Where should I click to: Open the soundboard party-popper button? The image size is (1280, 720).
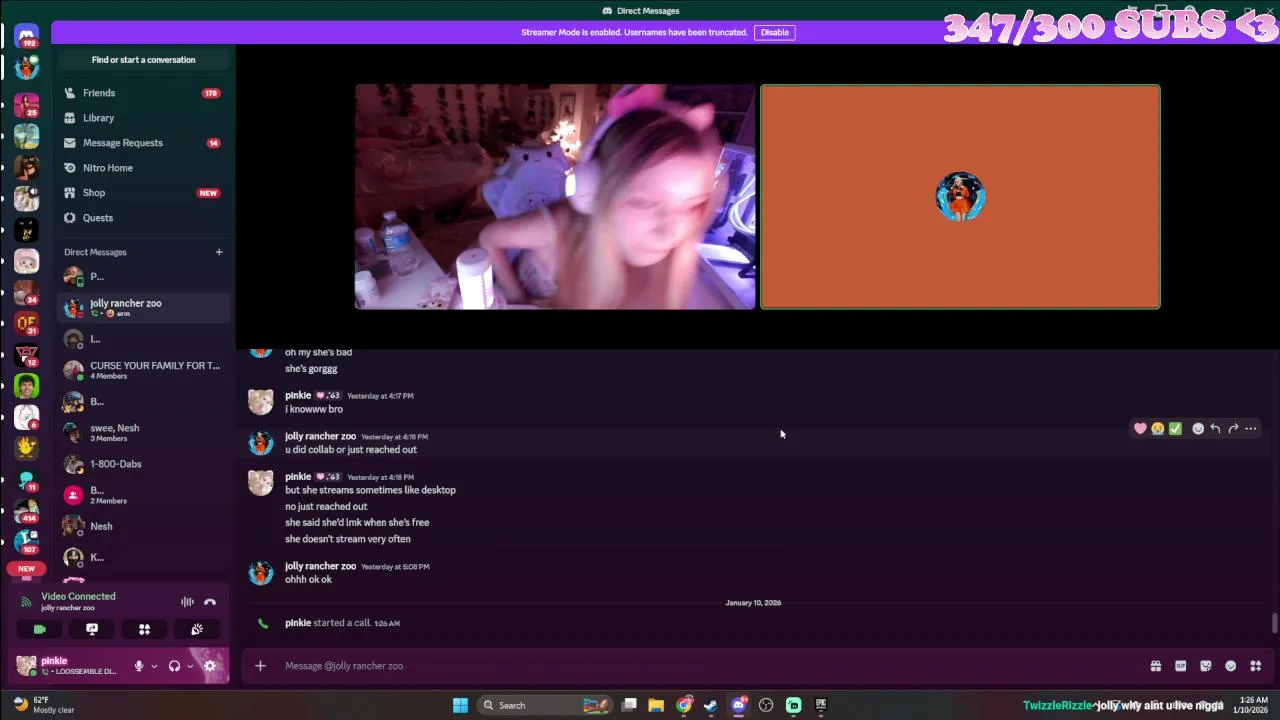coord(197,629)
